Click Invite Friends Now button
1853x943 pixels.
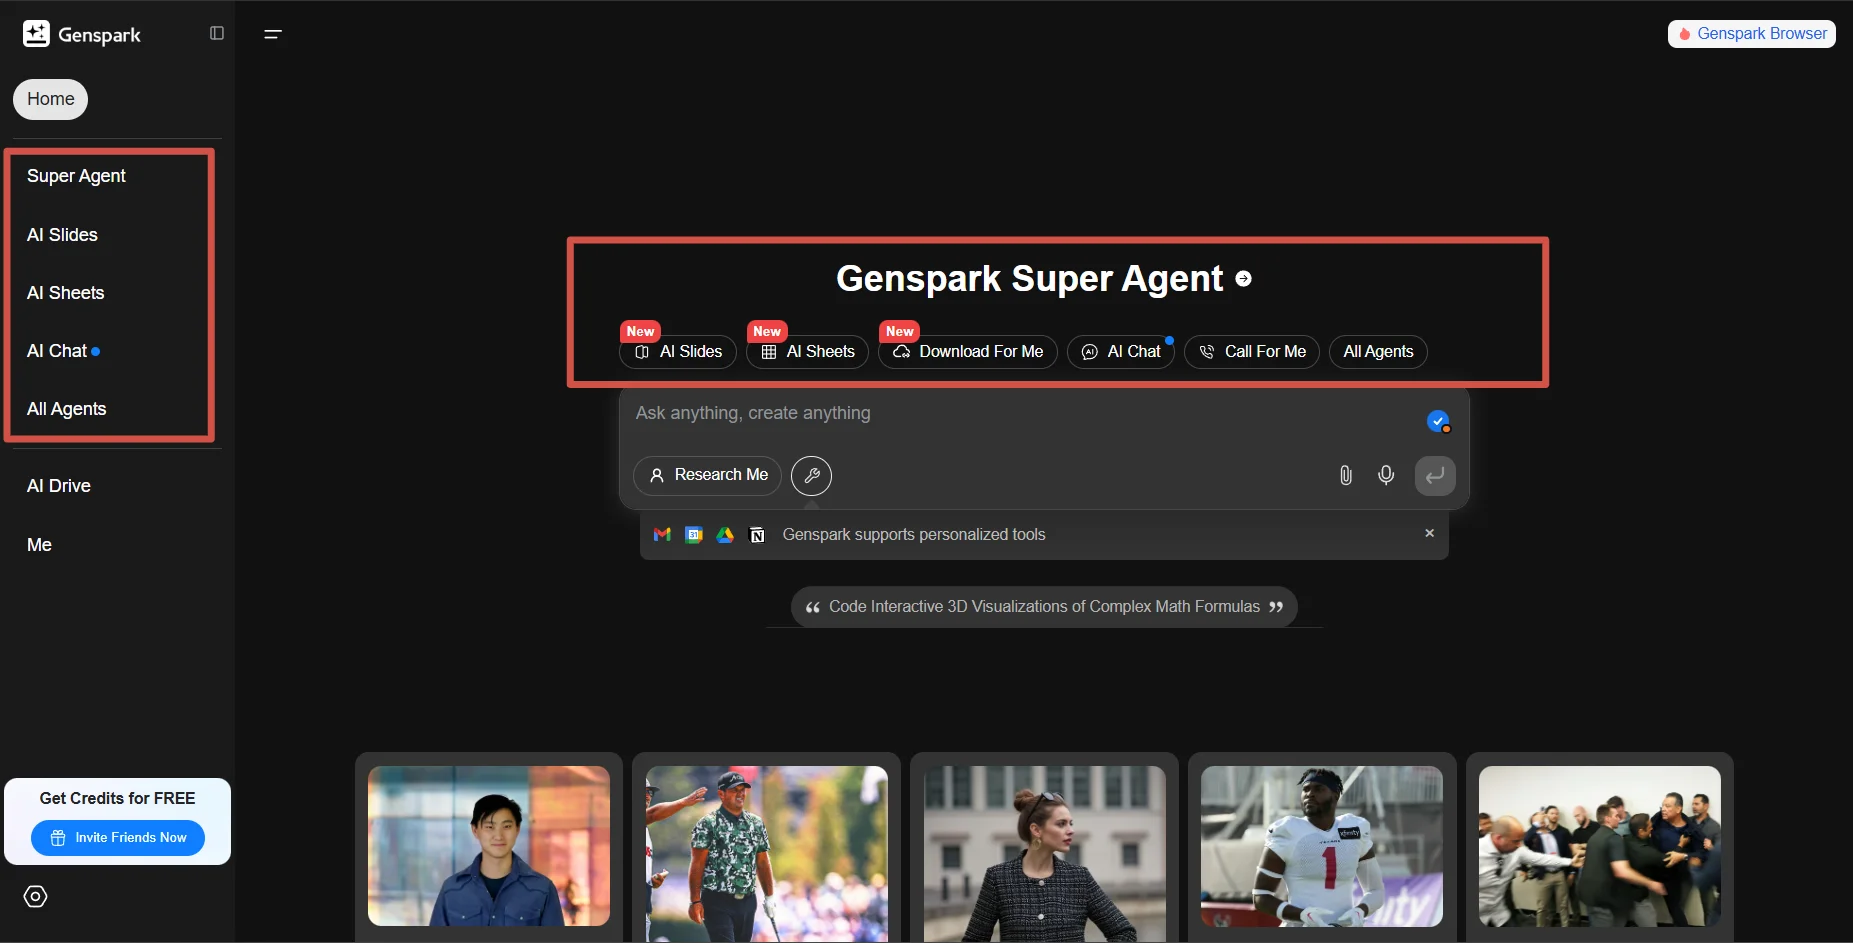(118, 838)
